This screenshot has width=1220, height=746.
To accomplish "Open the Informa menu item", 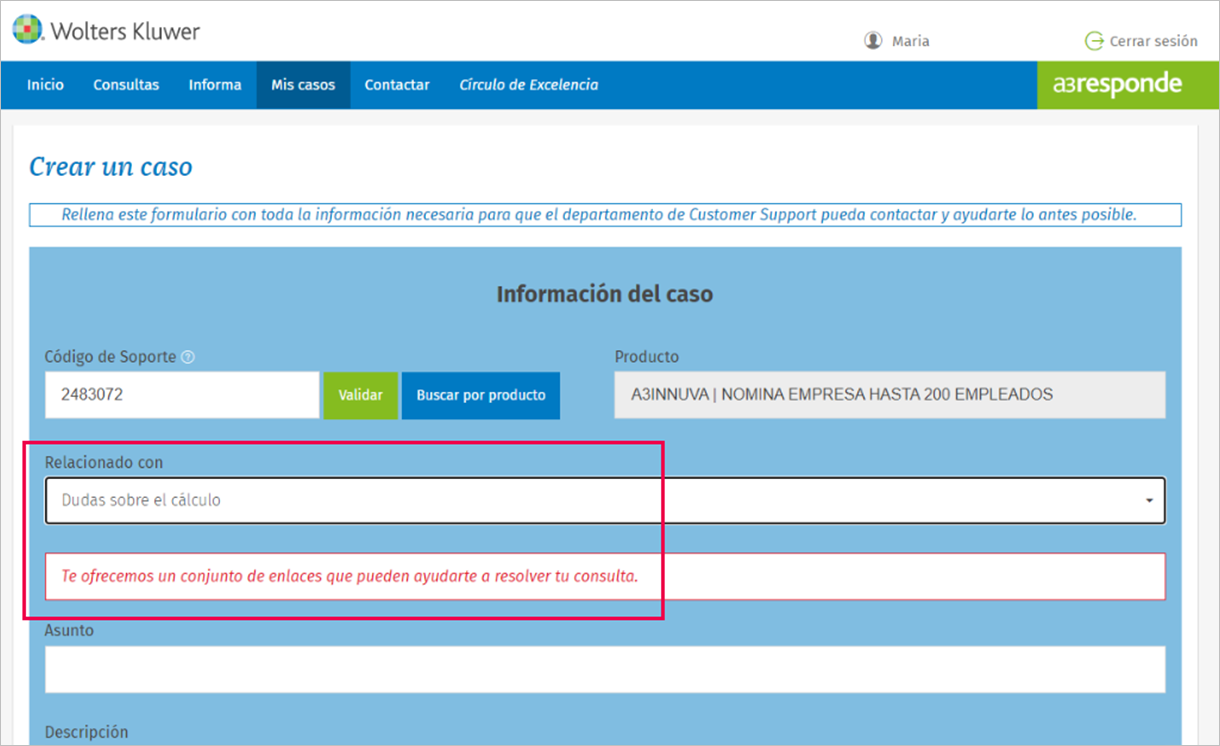I will click(x=215, y=85).
